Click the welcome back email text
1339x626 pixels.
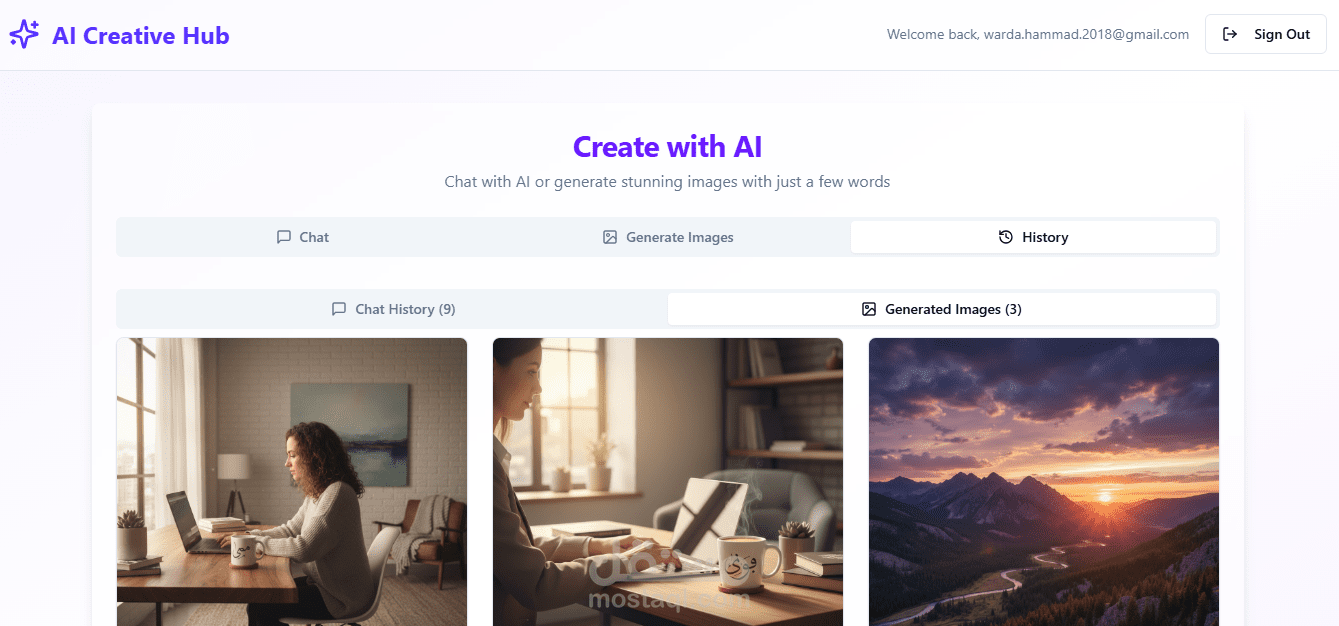(1038, 34)
